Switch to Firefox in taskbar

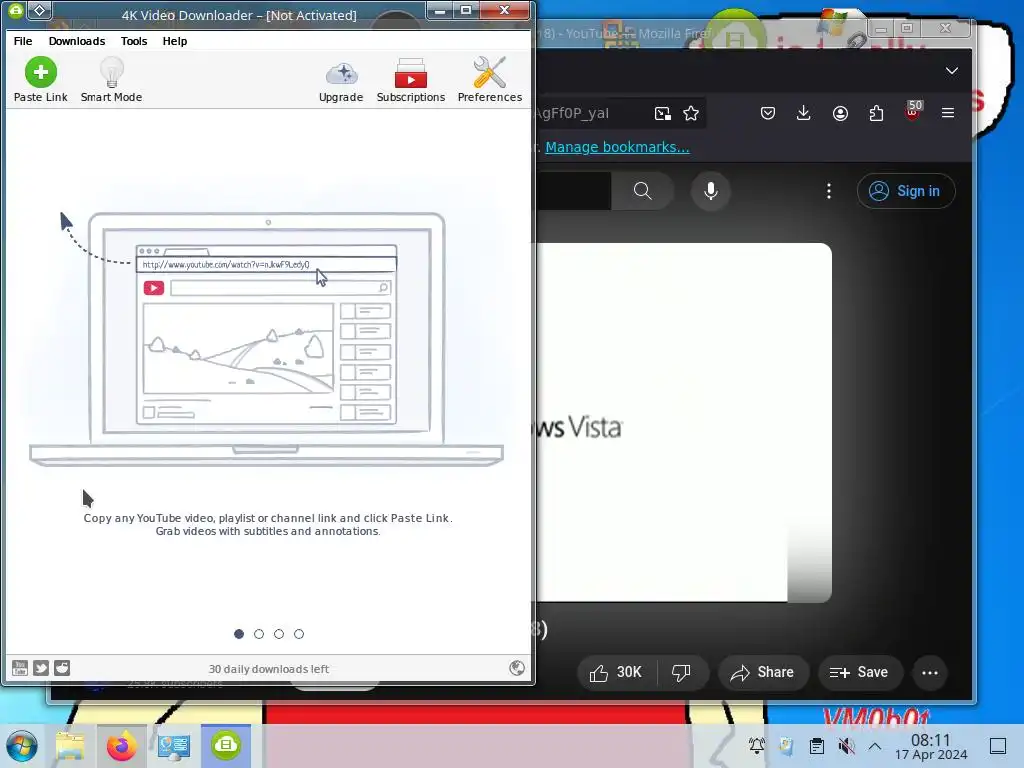click(121, 746)
